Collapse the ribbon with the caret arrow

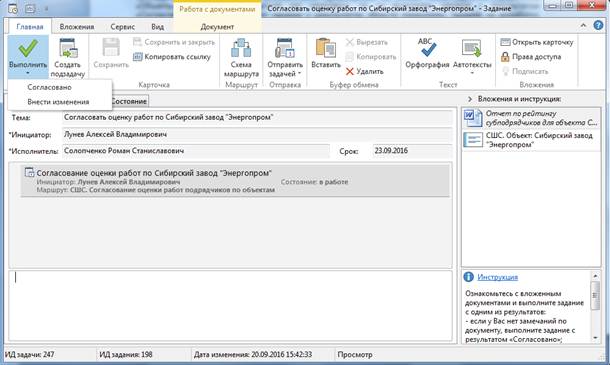[x=583, y=26]
